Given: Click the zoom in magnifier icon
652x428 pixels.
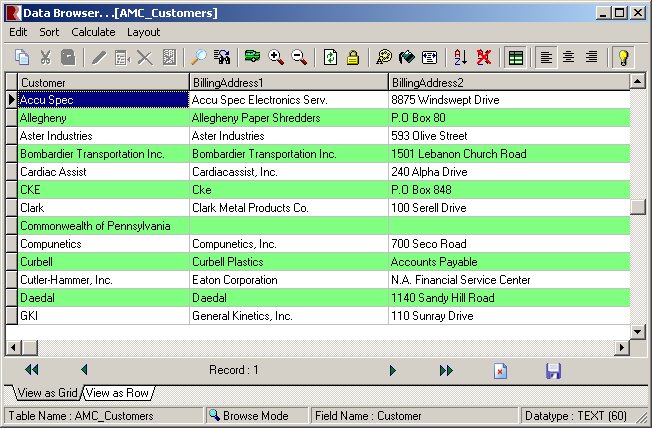Looking at the screenshot, I should click(276, 57).
